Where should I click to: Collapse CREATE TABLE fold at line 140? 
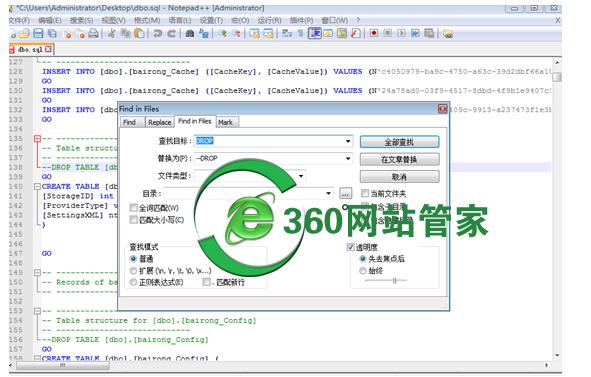click(37, 186)
